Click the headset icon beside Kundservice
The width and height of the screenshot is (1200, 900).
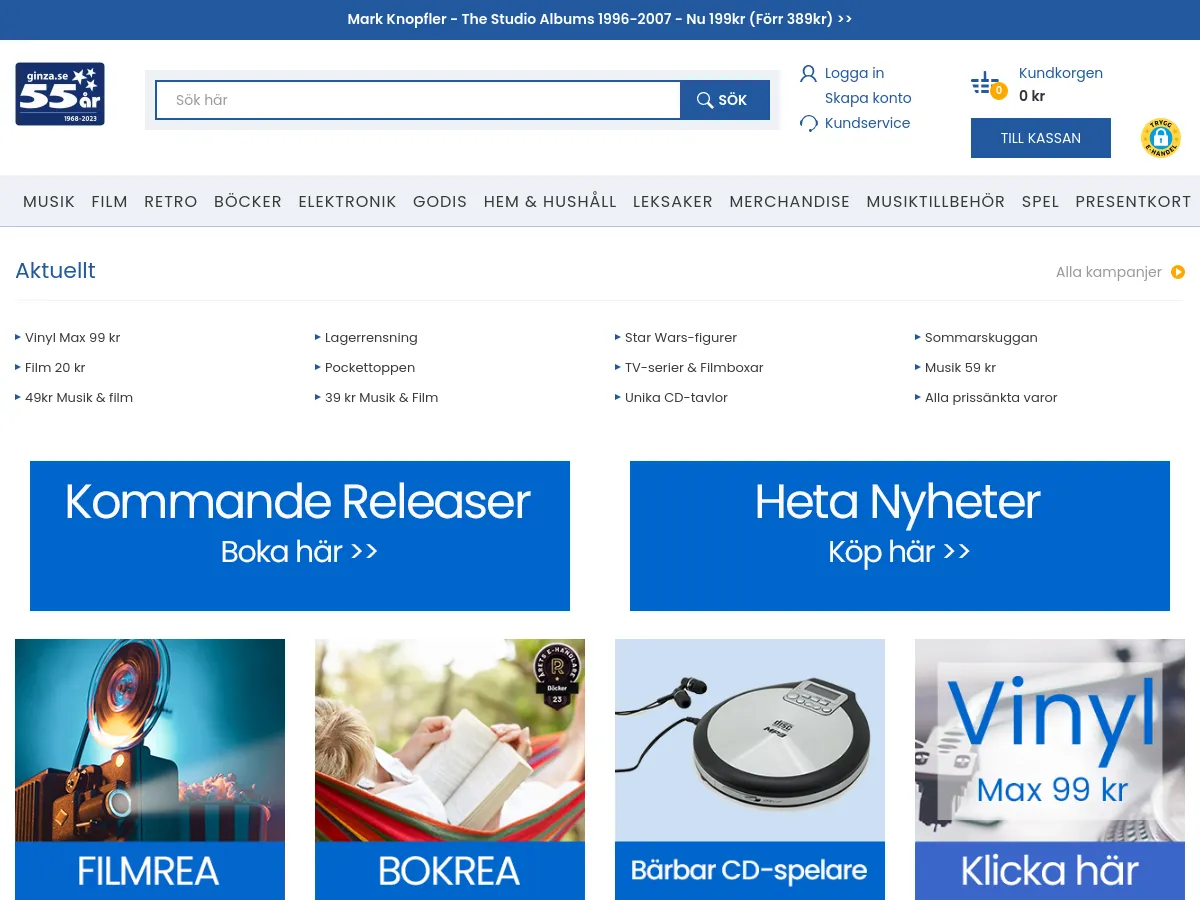[808, 123]
